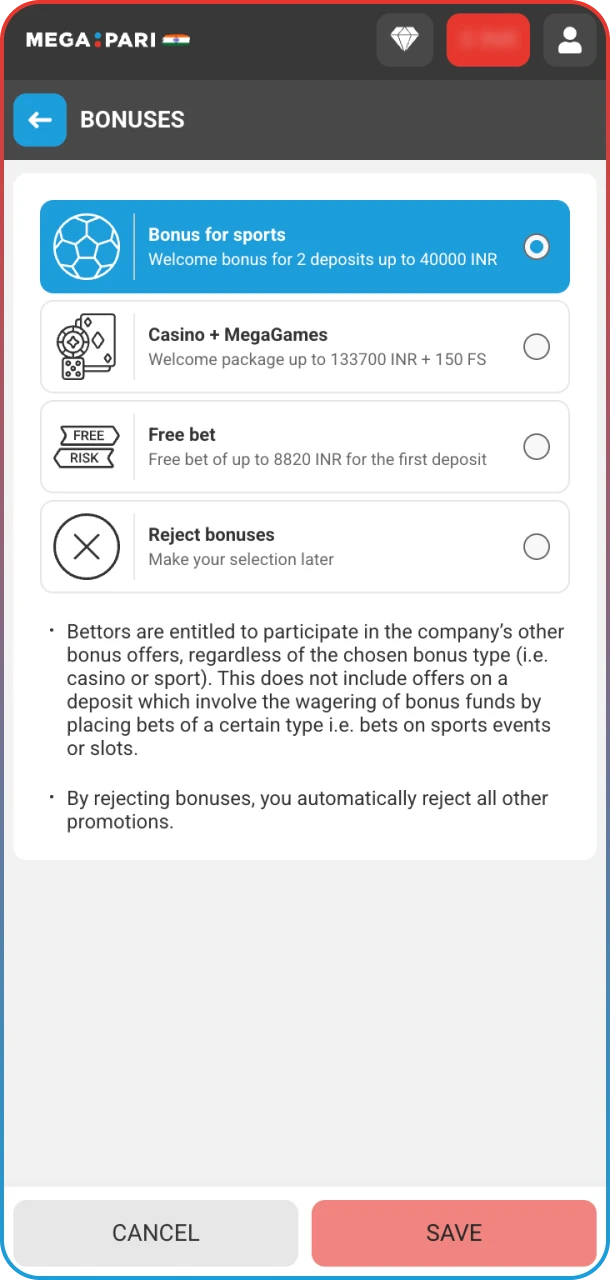The image size is (610, 1280).
Task: Click the Casino welcome package description text
Action: tap(317, 359)
